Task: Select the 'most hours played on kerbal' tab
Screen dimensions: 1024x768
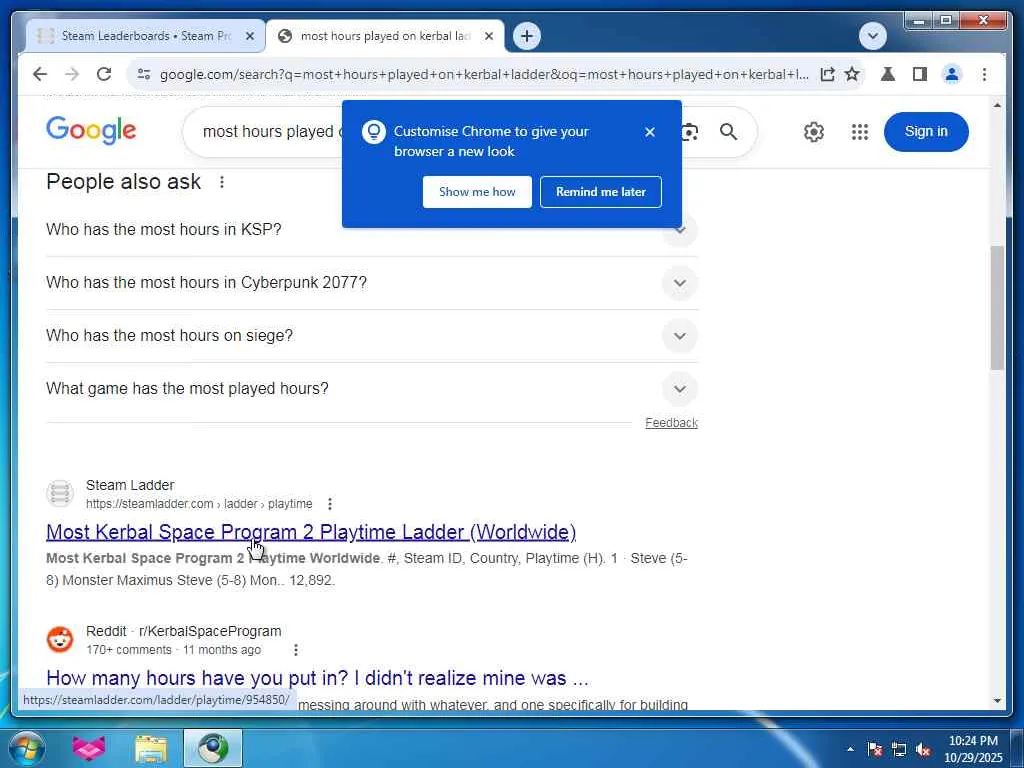Action: [x=384, y=36]
